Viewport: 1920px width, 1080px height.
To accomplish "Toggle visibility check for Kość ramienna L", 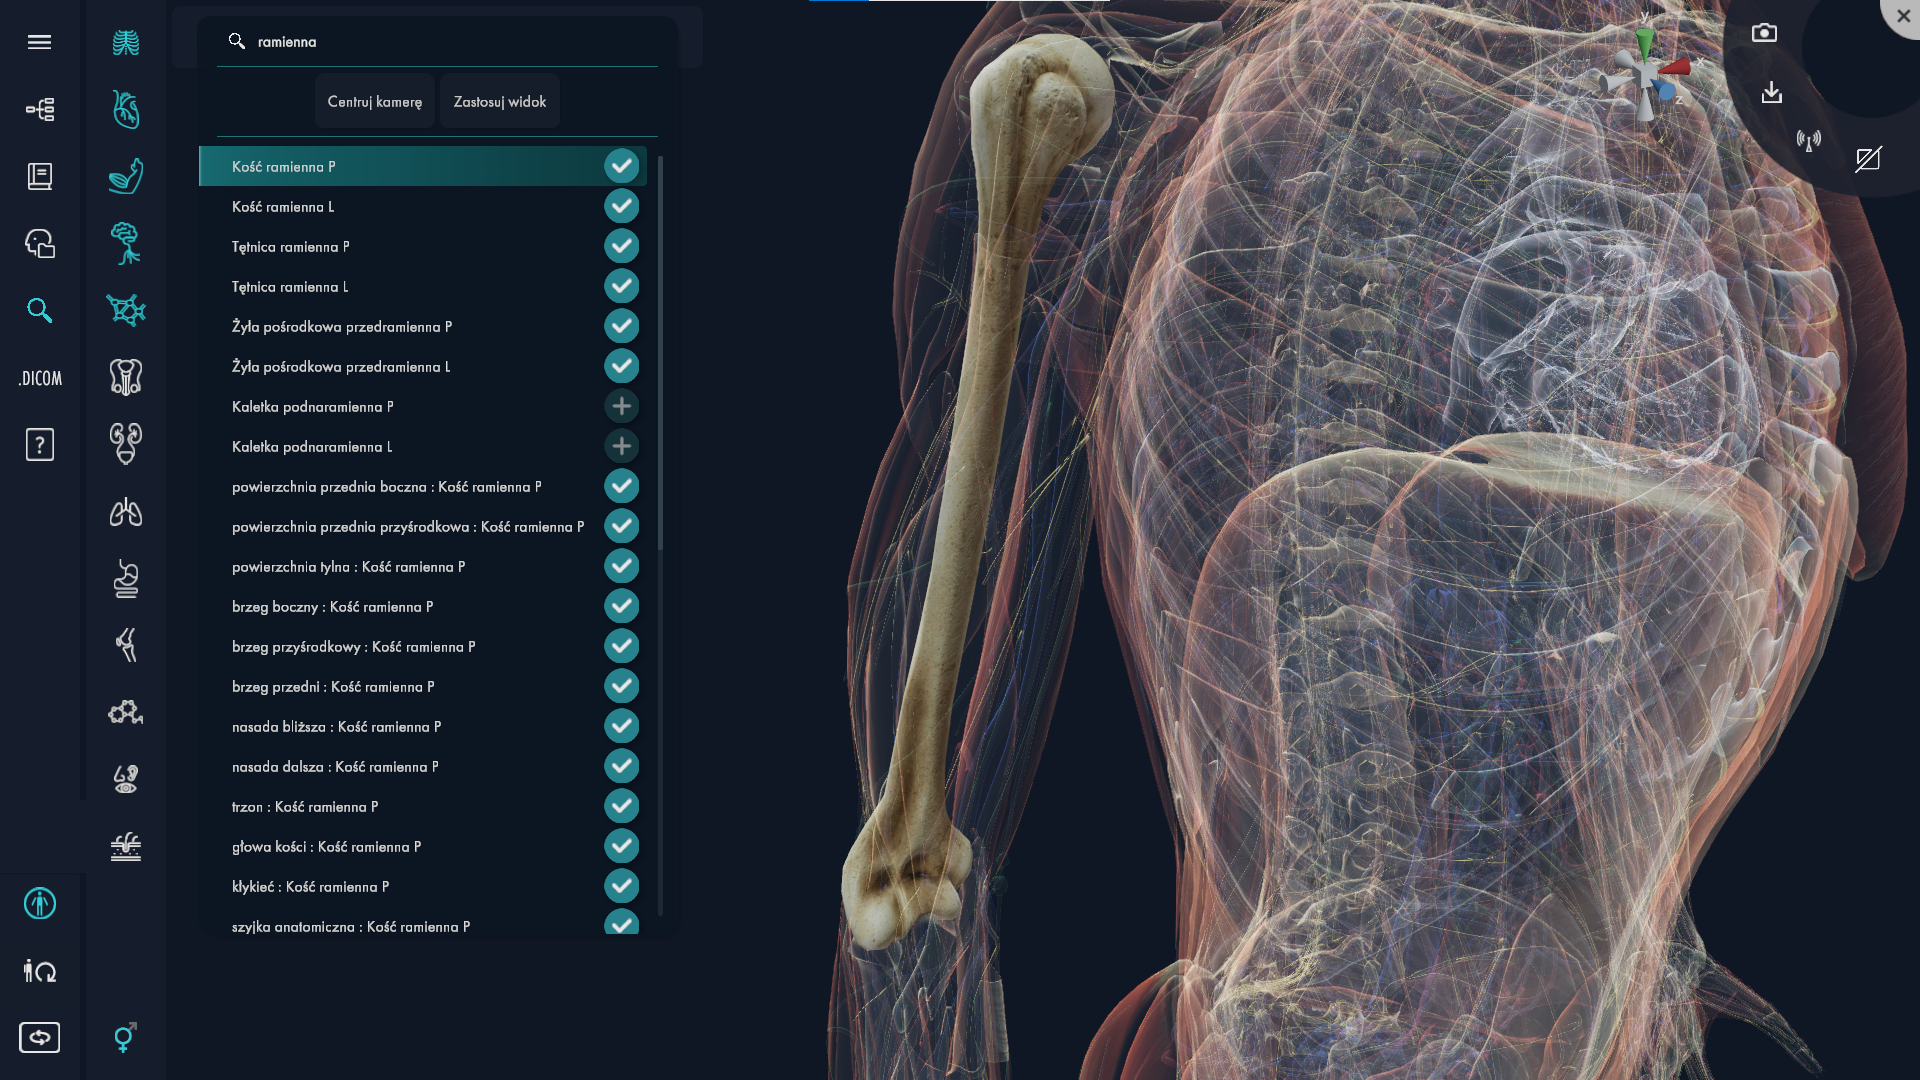I will coord(621,206).
